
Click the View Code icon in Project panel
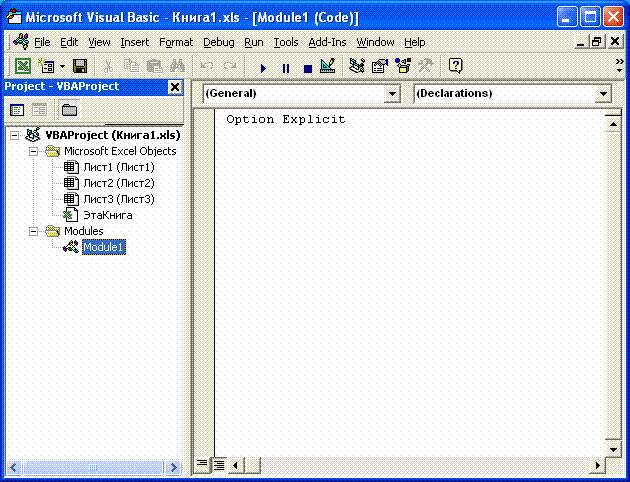click(x=17, y=110)
